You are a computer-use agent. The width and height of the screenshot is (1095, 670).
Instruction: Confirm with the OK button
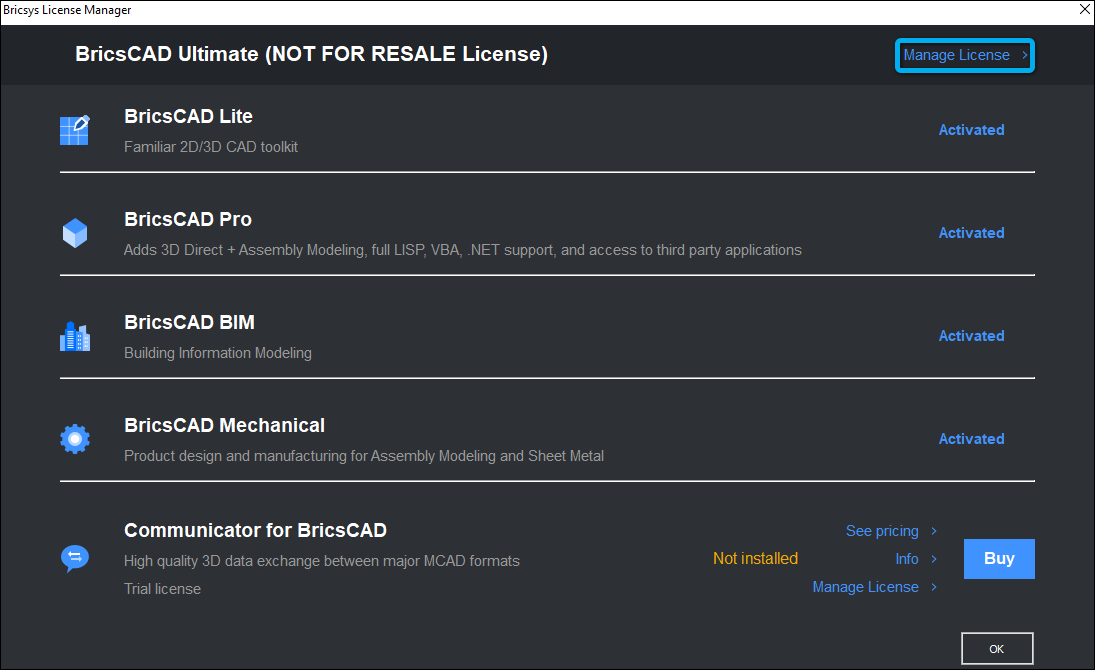click(x=996, y=648)
